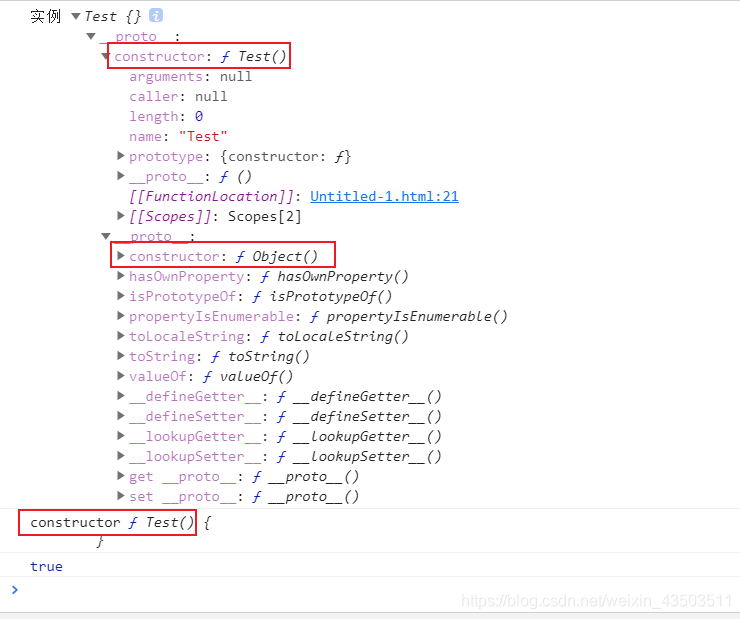Expand constructor: f Object() entry
Image resolution: width=740 pixels, height=619 pixels.
[x=121, y=256]
